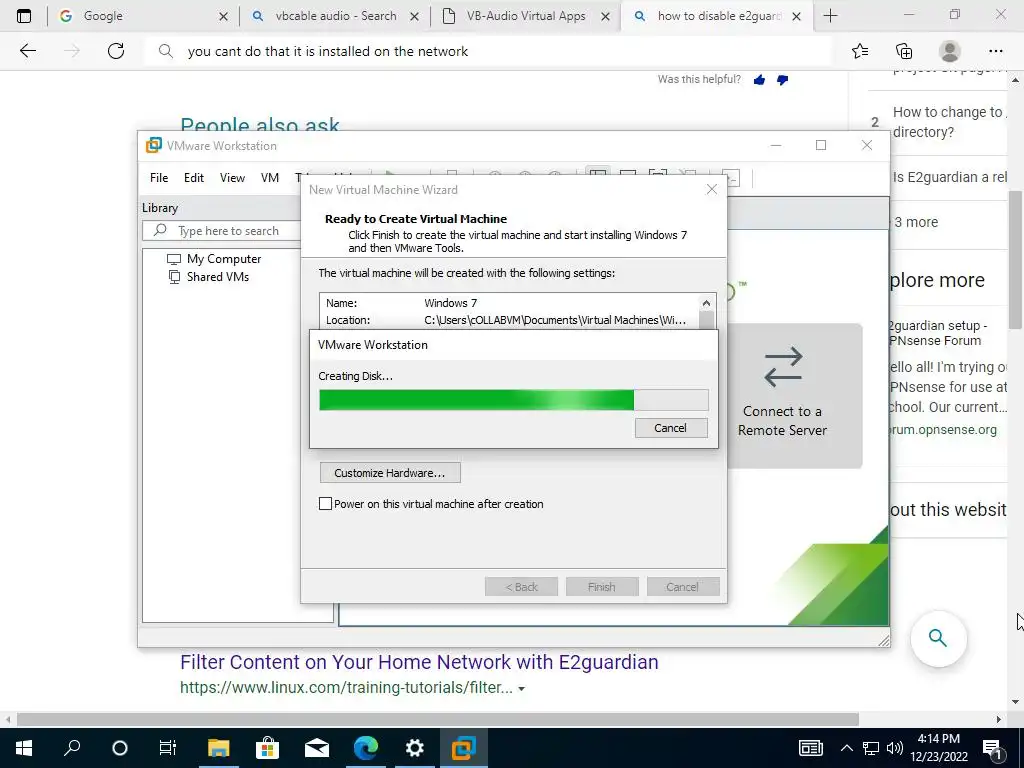Screen dimensions: 1024x768
Task: Select My Computer in the Library tree
Action: click(223, 259)
